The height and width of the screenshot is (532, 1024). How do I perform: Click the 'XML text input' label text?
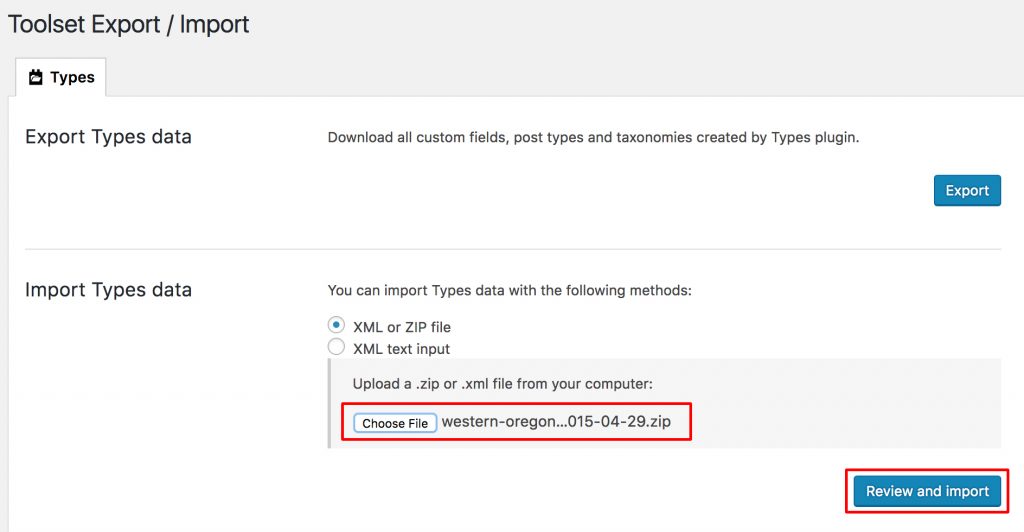(x=401, y=349)
